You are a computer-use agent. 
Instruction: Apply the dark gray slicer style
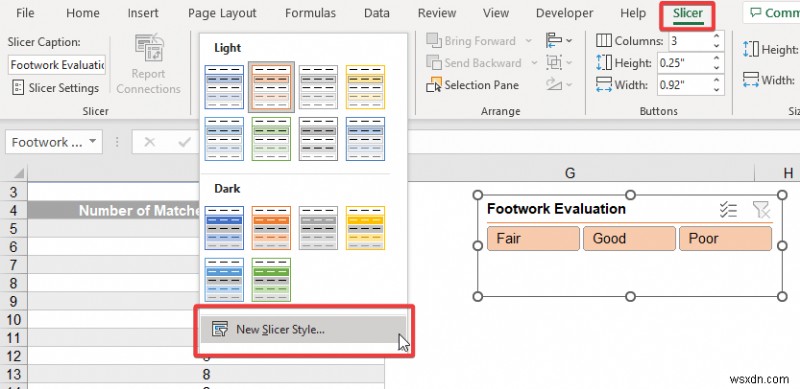318,228
